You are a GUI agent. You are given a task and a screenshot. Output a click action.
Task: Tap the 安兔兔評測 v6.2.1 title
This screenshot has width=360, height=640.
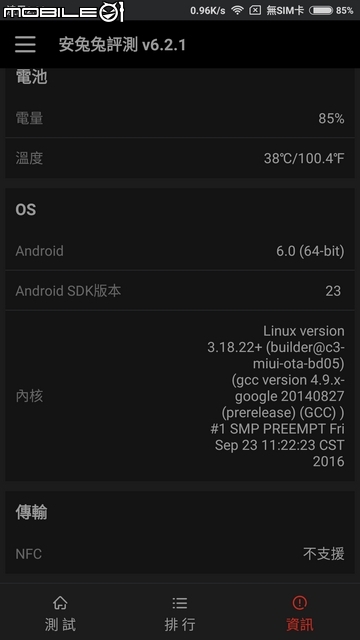click(x=122, y=45)
